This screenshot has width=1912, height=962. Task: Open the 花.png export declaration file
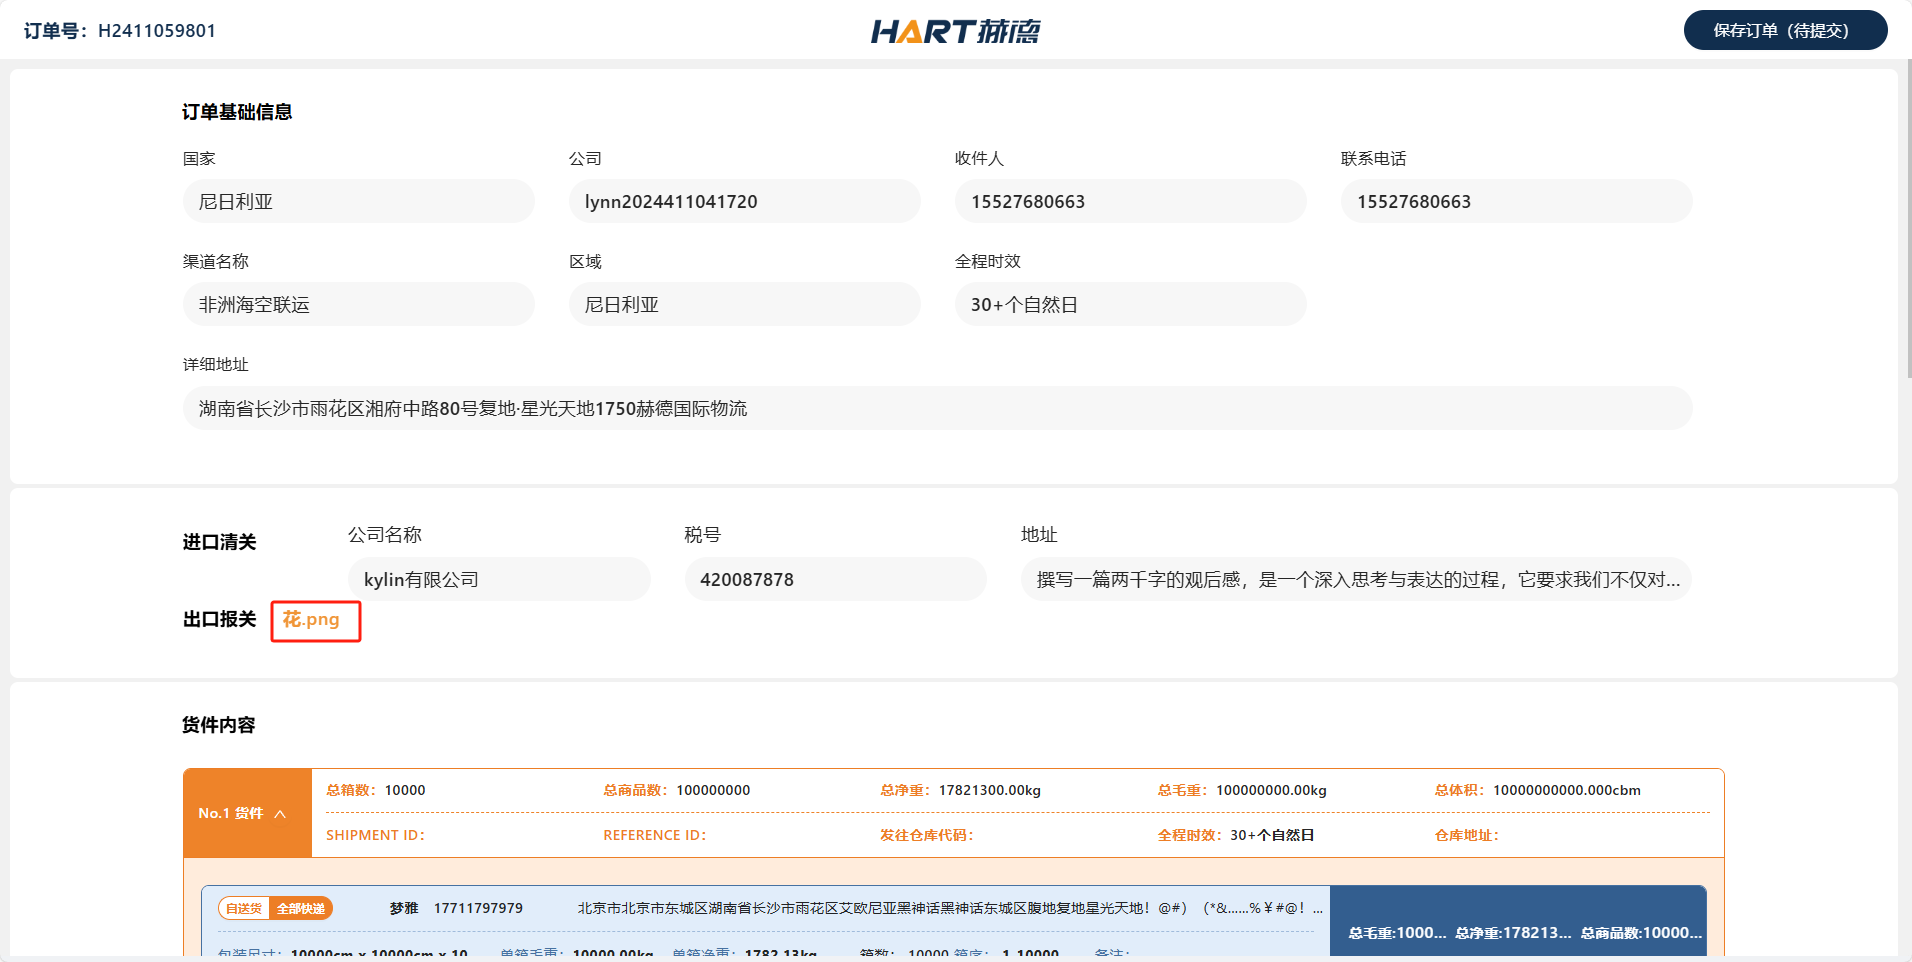[311, 620]
